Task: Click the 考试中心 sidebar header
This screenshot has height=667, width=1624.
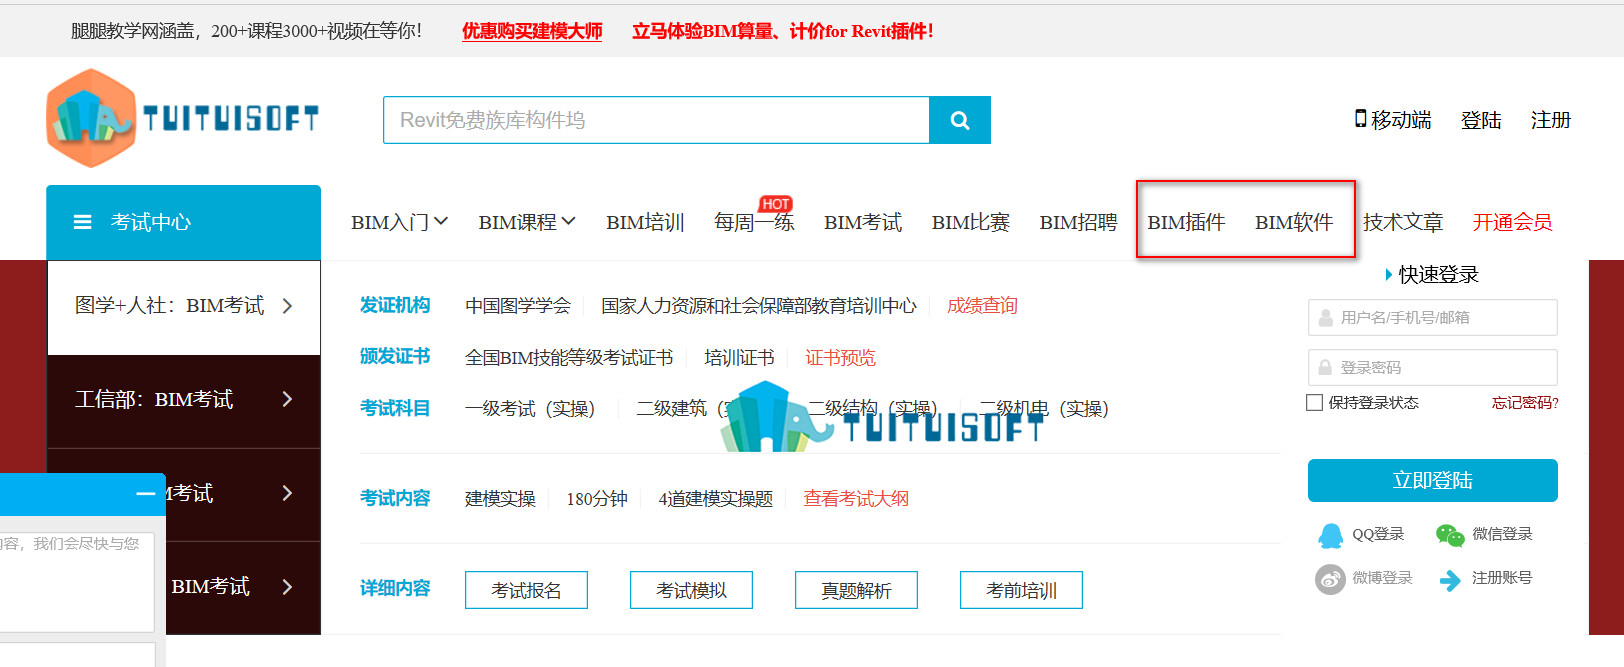Action: pyautogui.click(x=183, y=222)
